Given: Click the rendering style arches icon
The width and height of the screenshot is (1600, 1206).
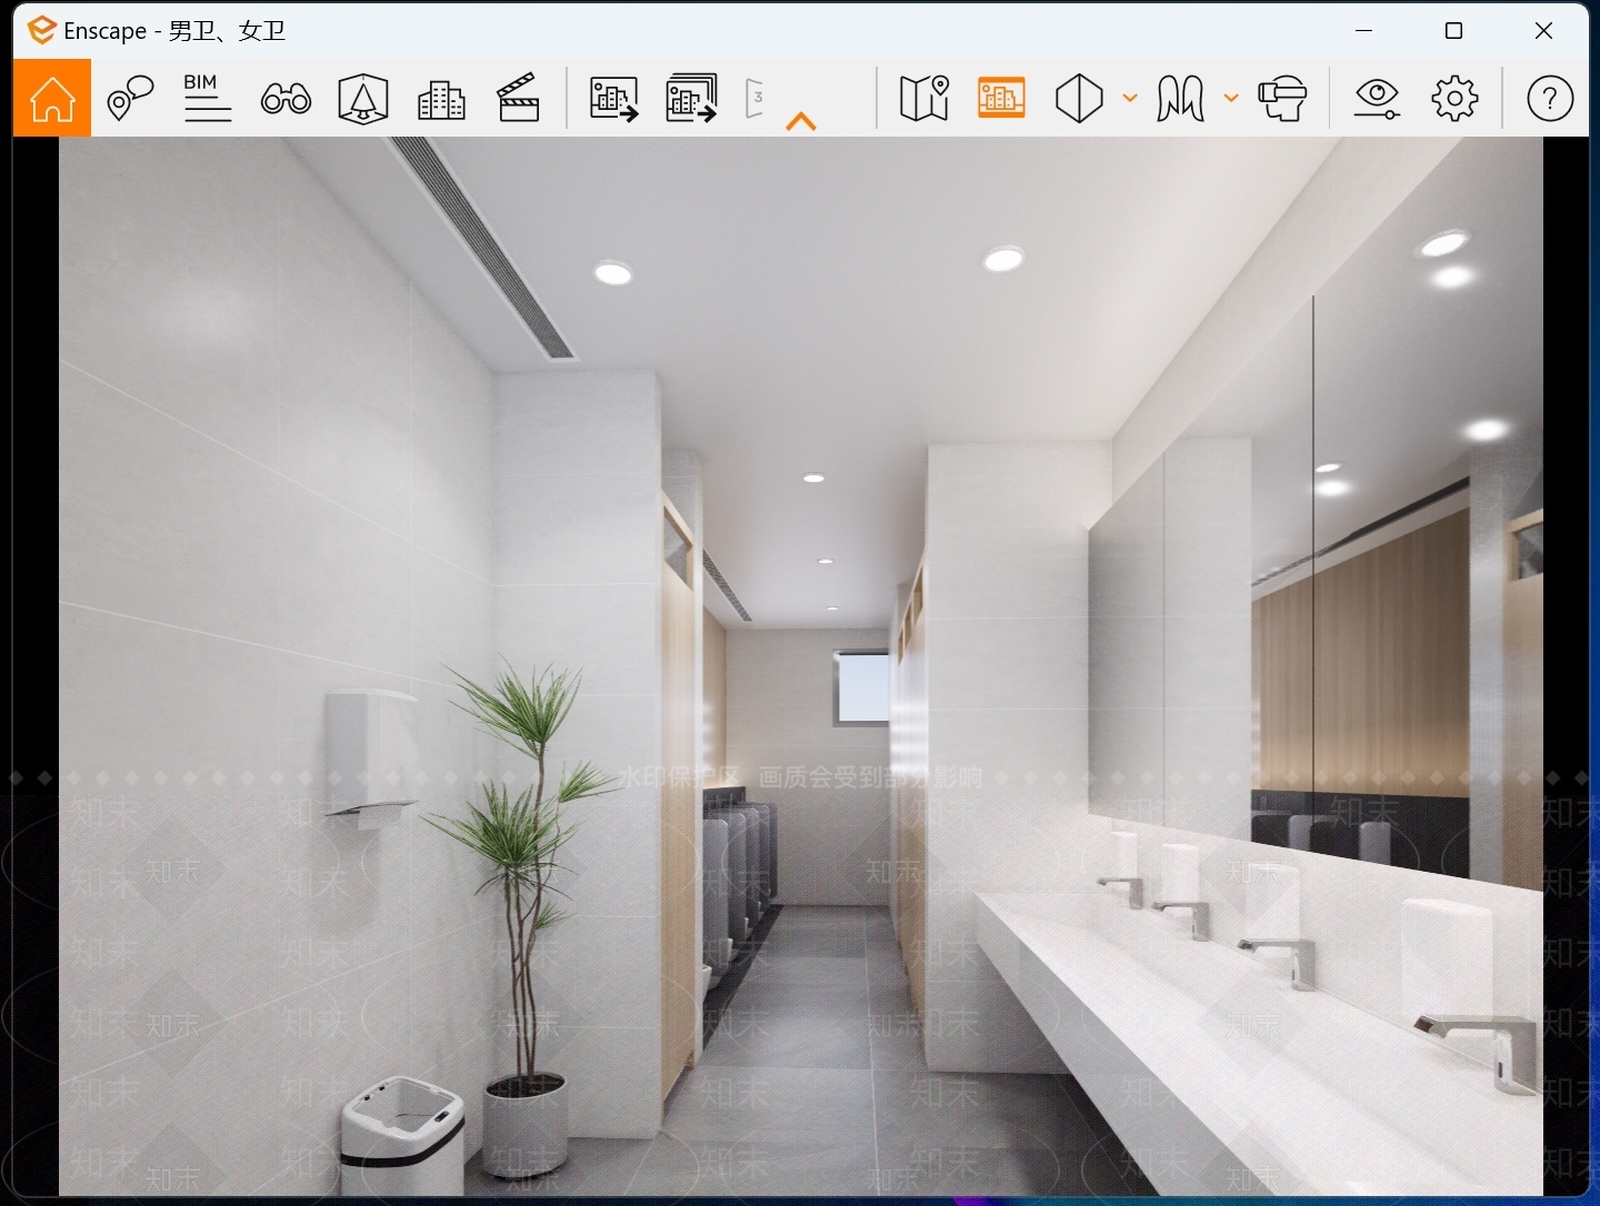Looking at the screenshot, I should 1180,99.
